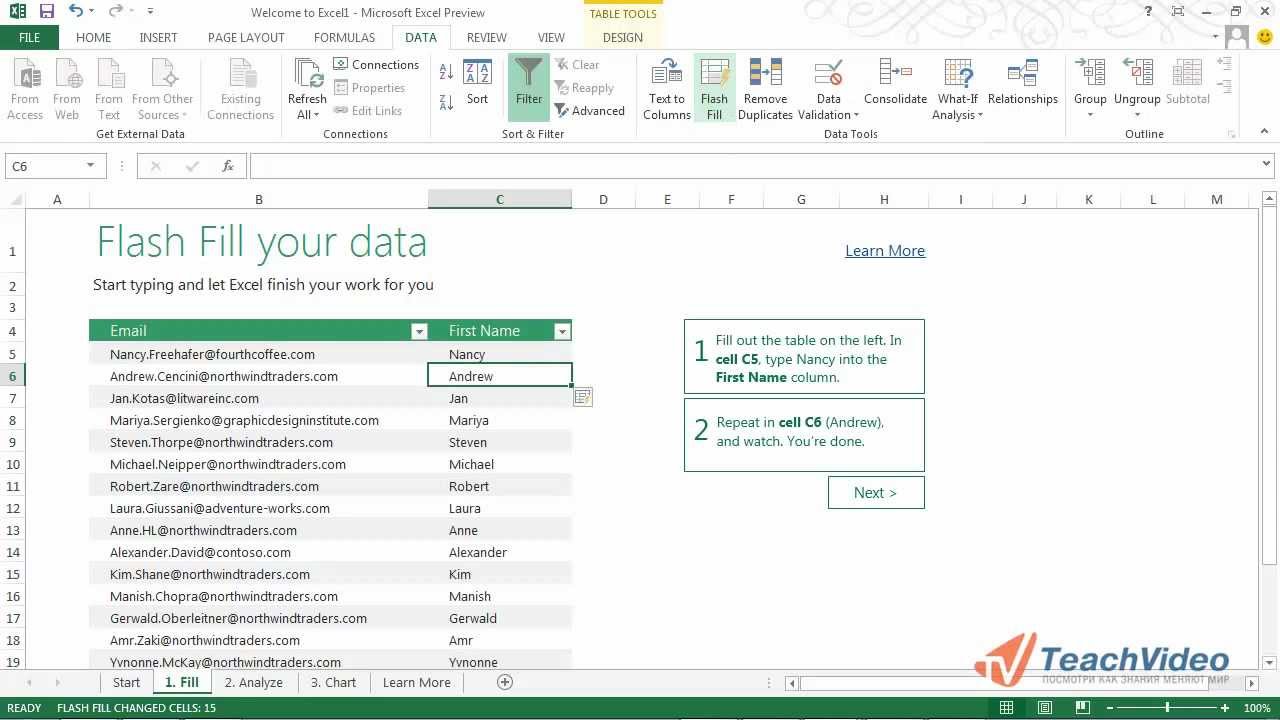Open the Relationships dialog
Viewport: 1280px width, 720px height.
(1022, 82)
